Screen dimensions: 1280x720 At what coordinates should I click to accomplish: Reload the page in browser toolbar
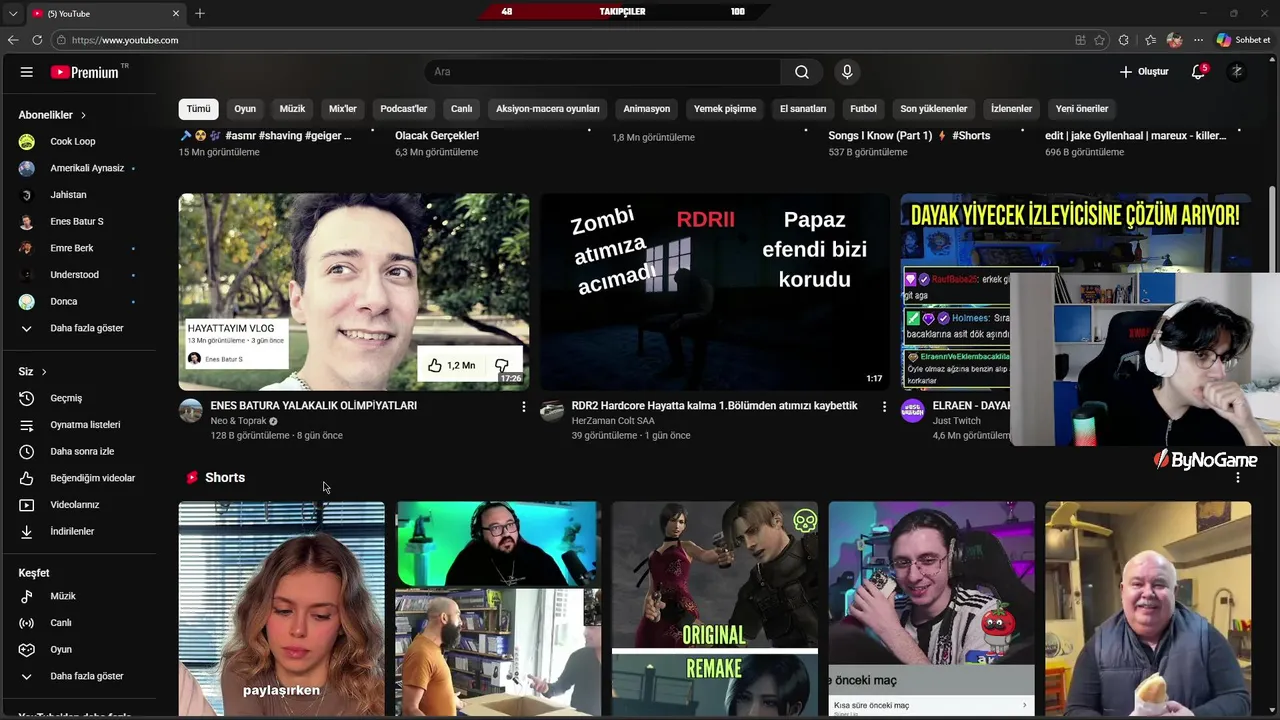(37, 40)
